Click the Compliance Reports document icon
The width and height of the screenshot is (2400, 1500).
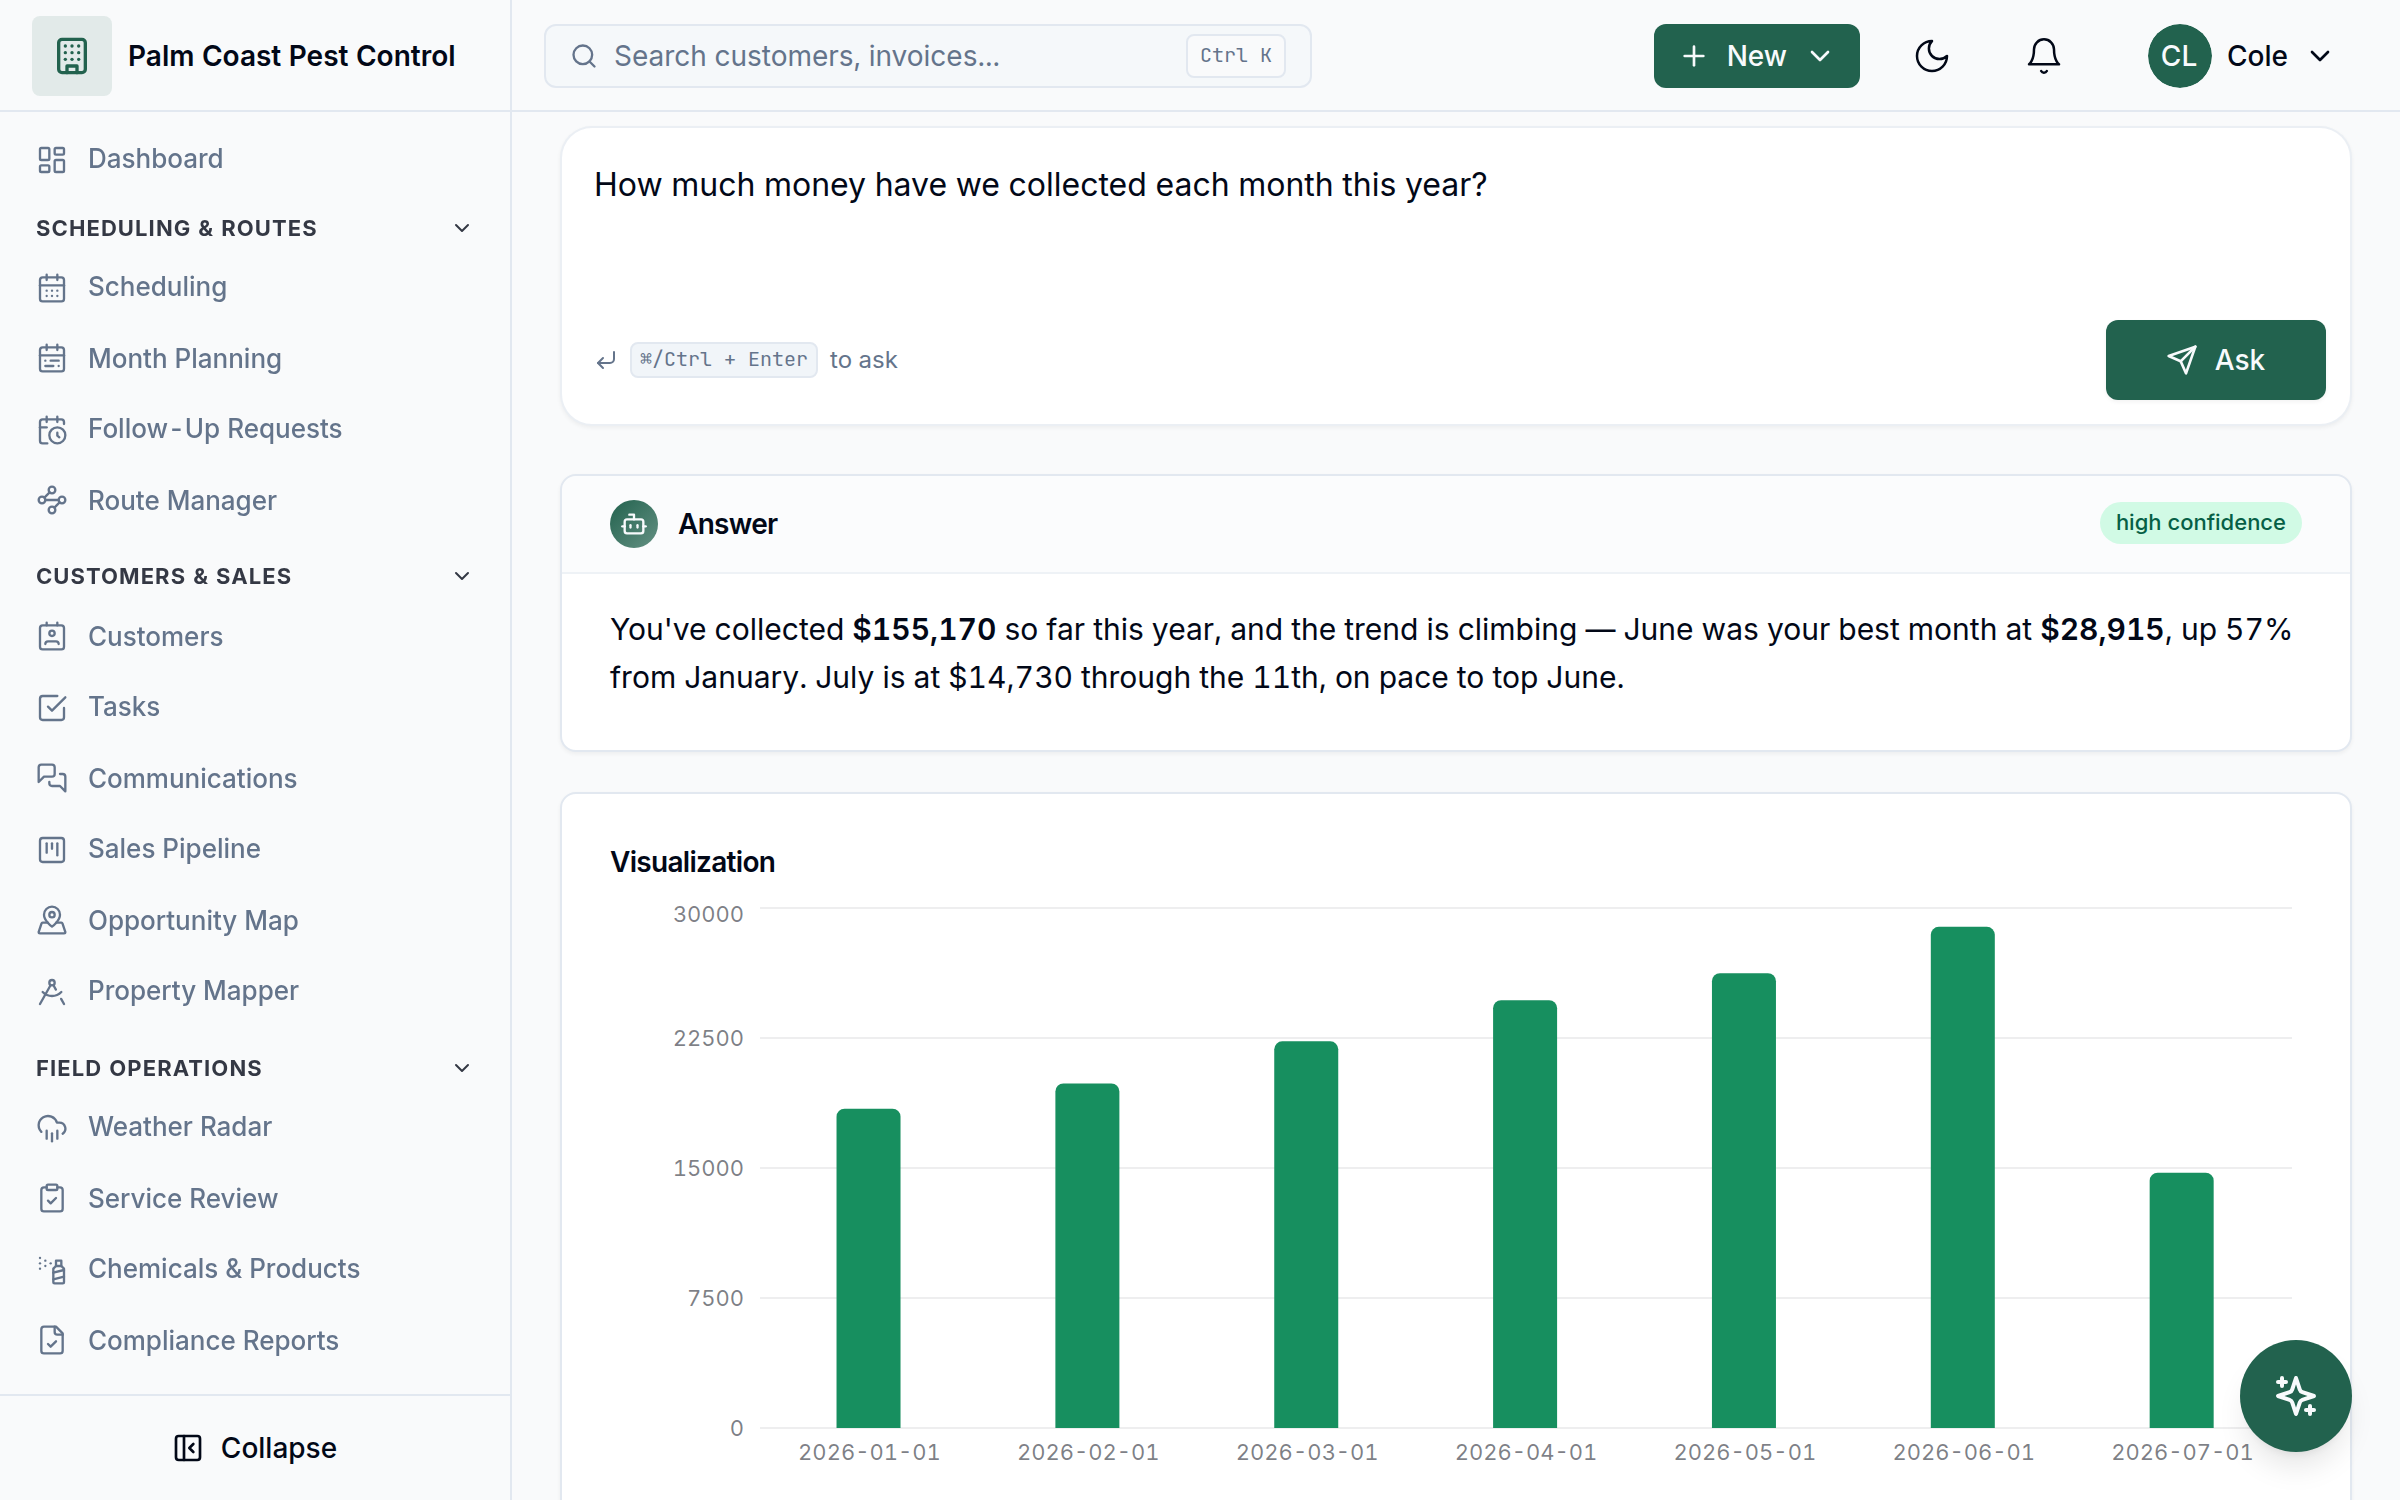[52, 1340]
